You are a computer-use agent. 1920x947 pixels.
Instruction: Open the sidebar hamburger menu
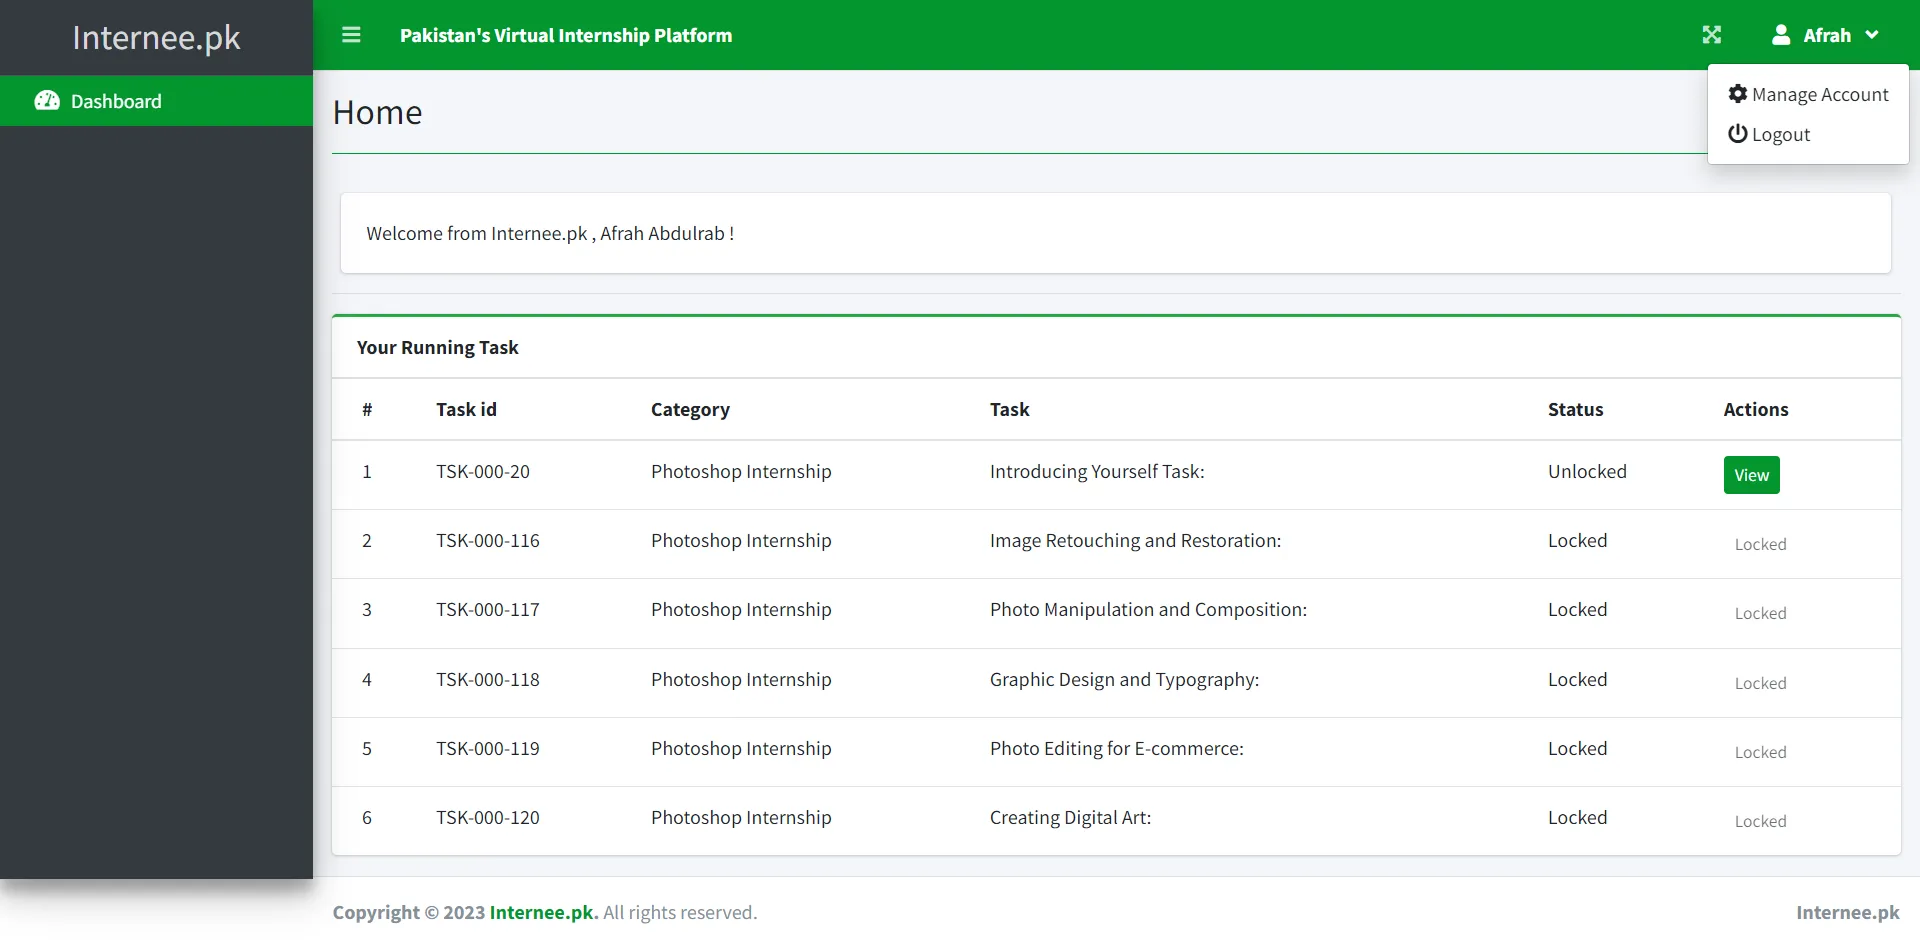click(351, 34)
